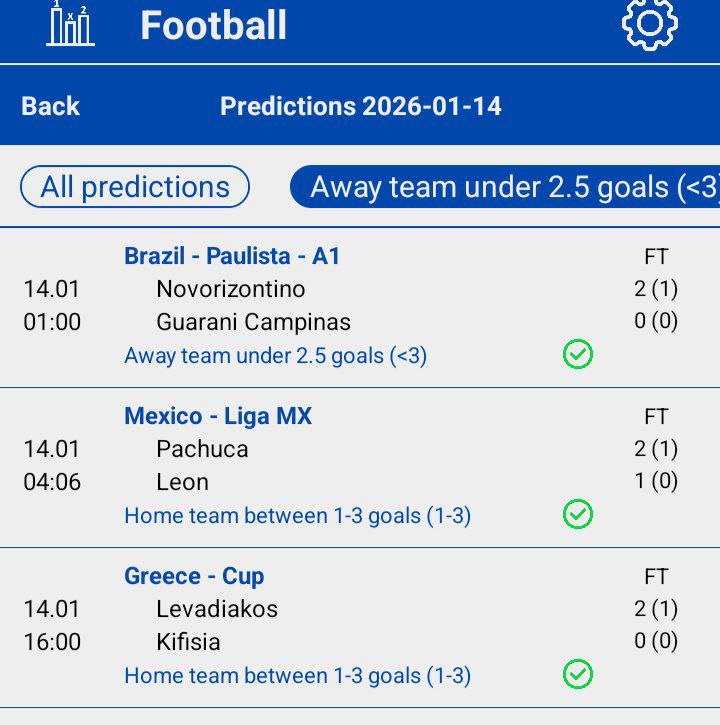
Task: Click green checkmark for Pachuca match
Action: (x=578, y=514)
